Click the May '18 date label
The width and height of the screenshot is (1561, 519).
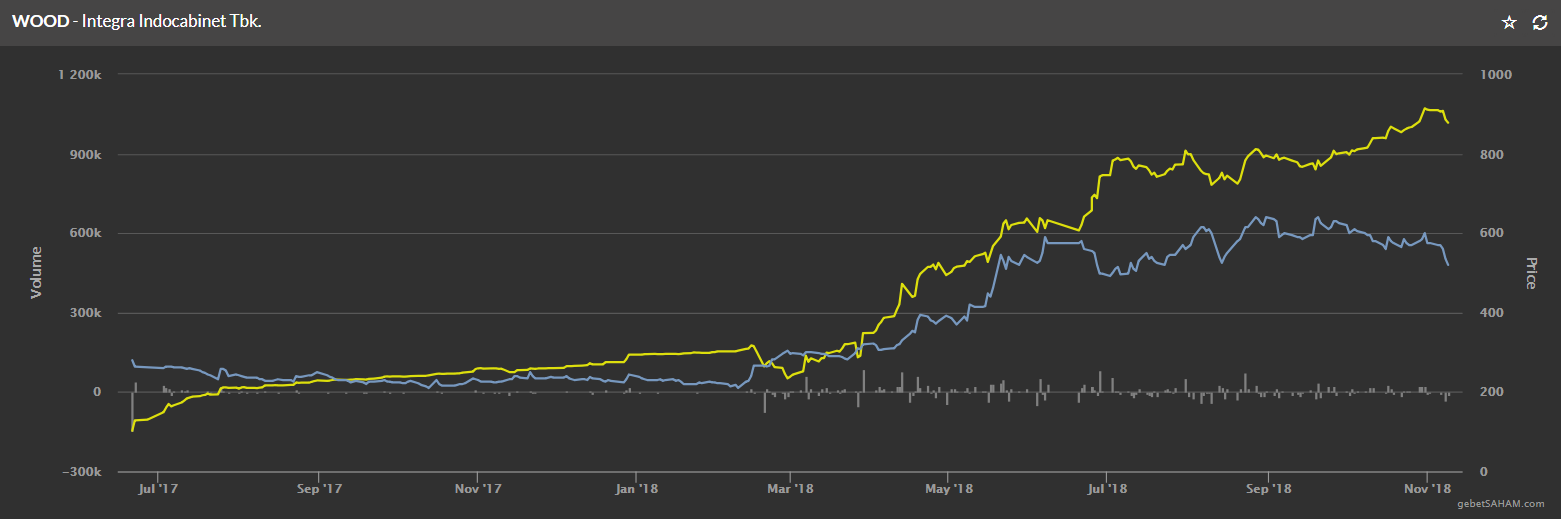949,489
